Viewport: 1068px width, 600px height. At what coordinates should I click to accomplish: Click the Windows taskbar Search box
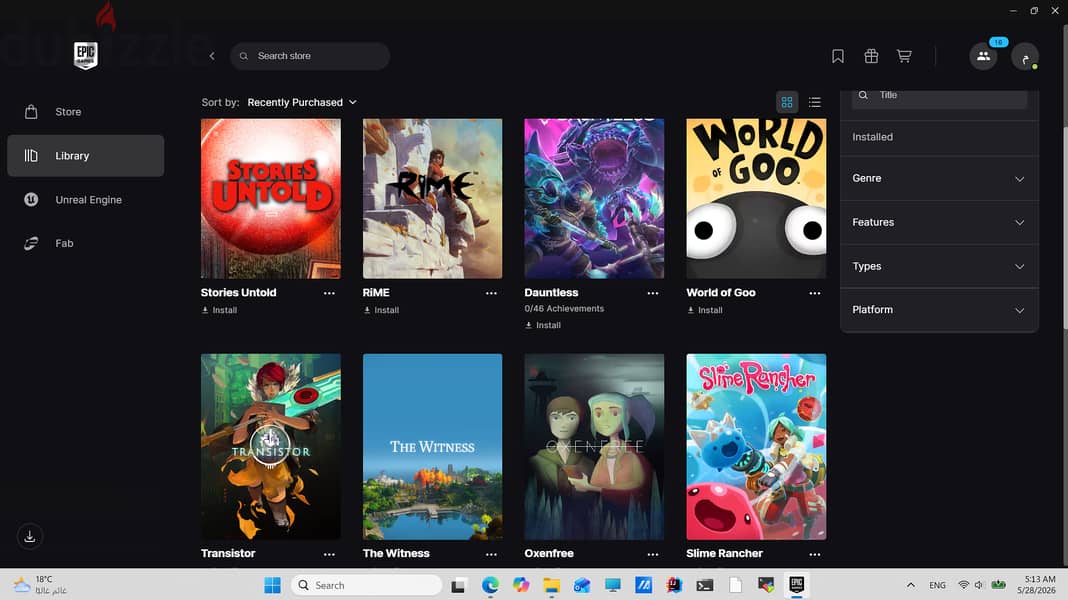(x=367, y=585)
